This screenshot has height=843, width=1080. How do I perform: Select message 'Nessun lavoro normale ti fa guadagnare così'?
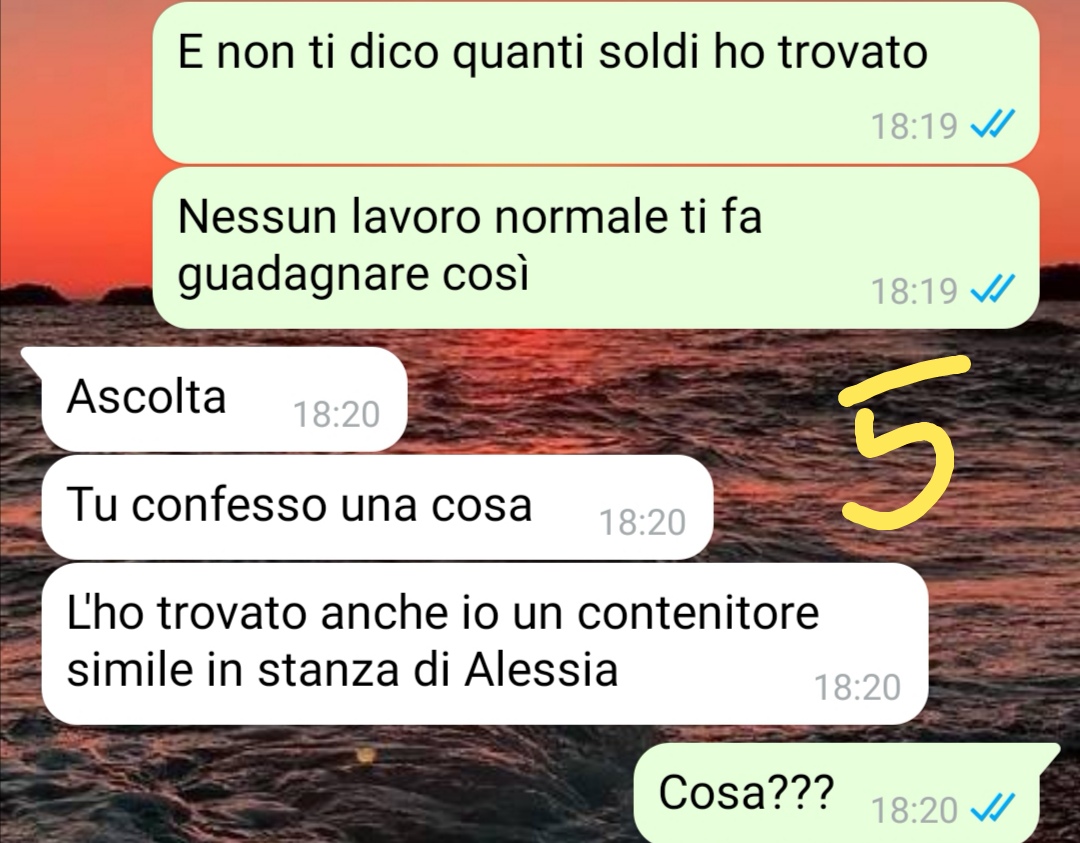pos(595,248)
